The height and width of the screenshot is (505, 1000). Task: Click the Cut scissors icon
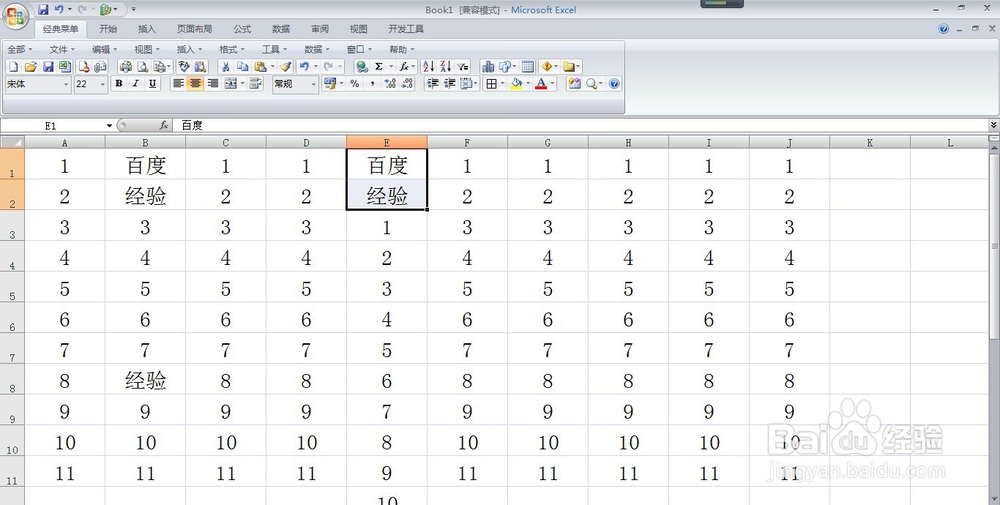225,66
